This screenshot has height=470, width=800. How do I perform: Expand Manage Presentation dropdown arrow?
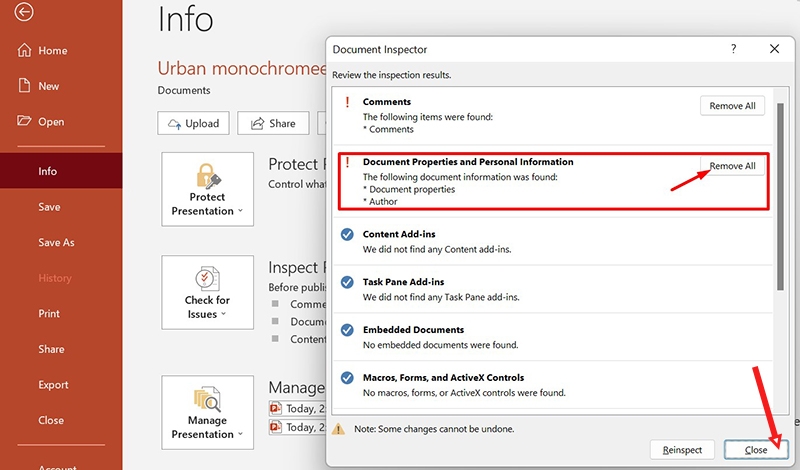click(x=240, y=434)
